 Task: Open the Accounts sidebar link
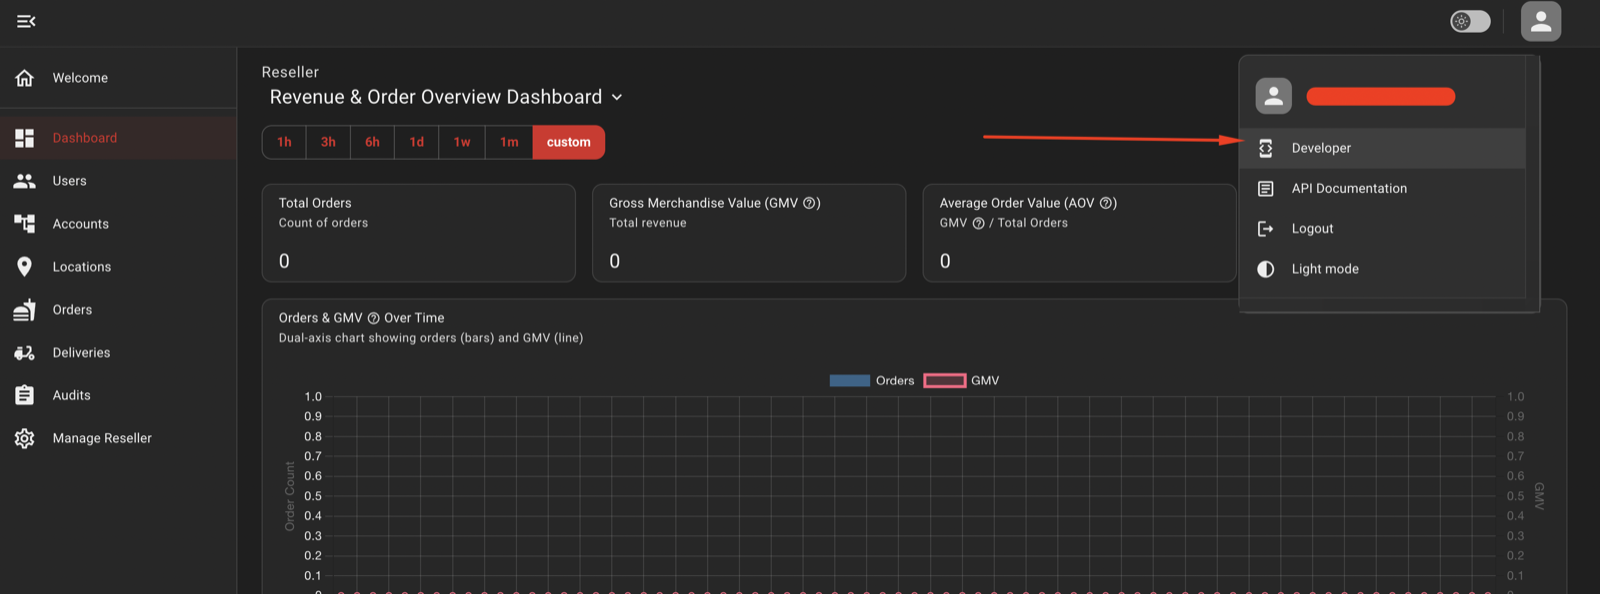tap(118, 224)
